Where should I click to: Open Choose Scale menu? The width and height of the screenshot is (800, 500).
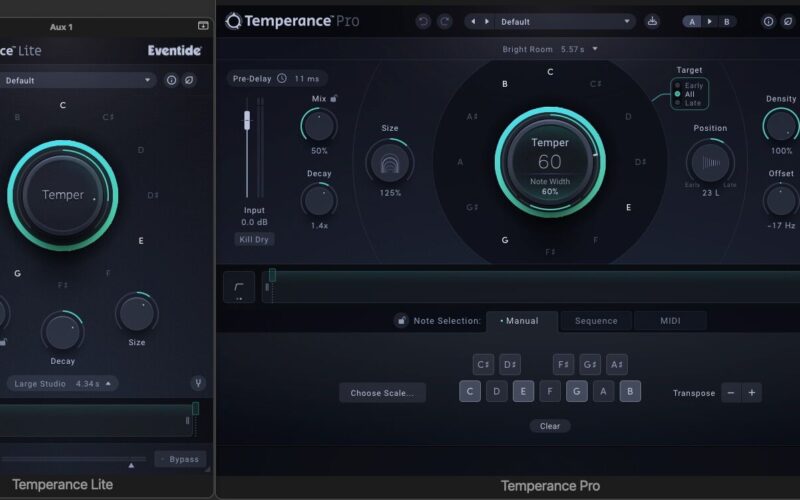pos(382,393)
